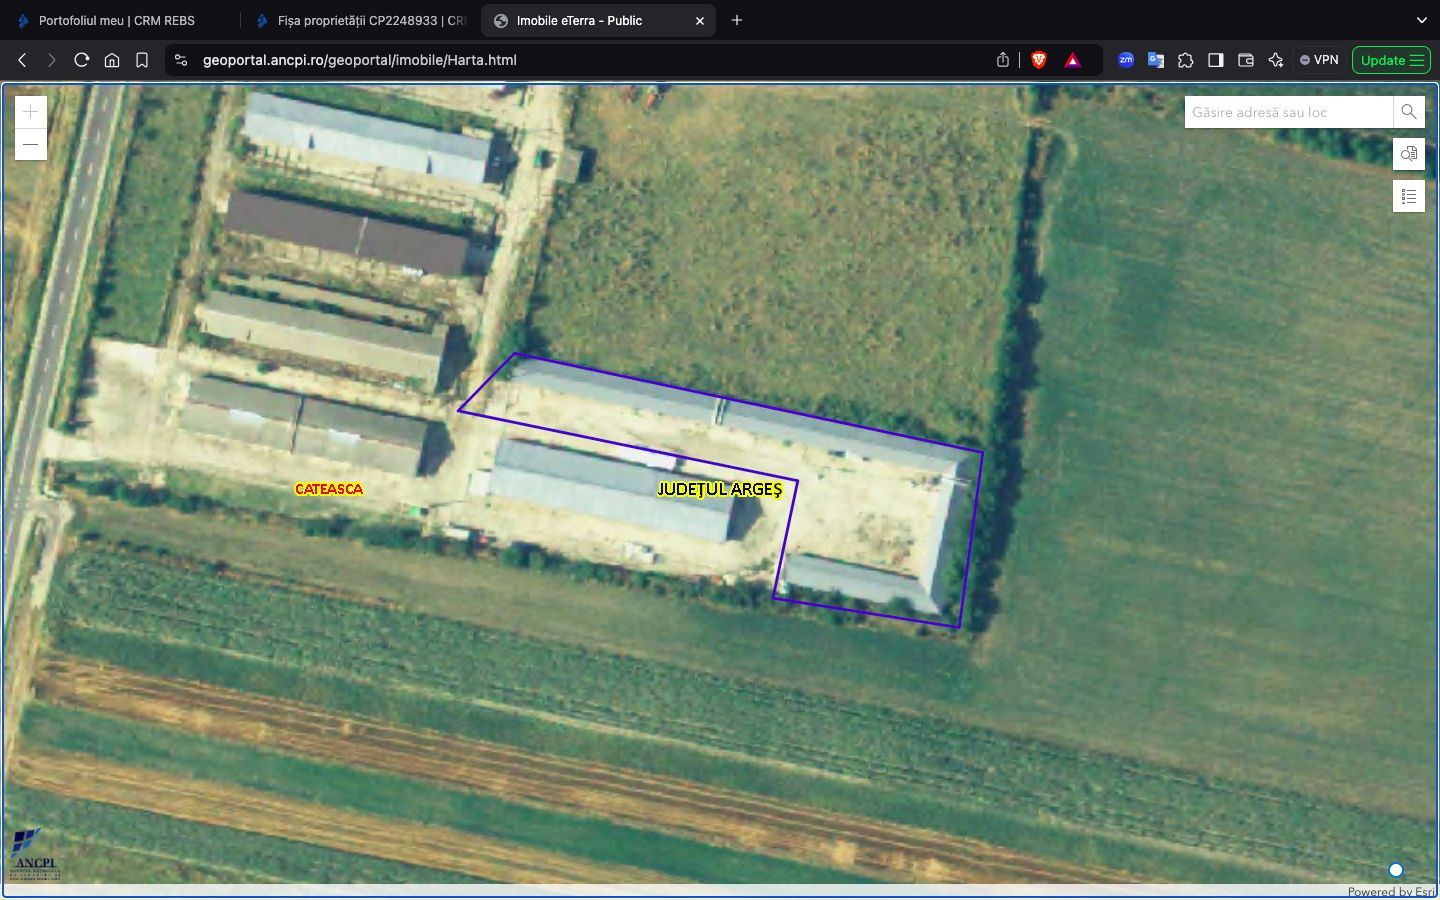Open the parcel info search panel

coord(1408,154)
